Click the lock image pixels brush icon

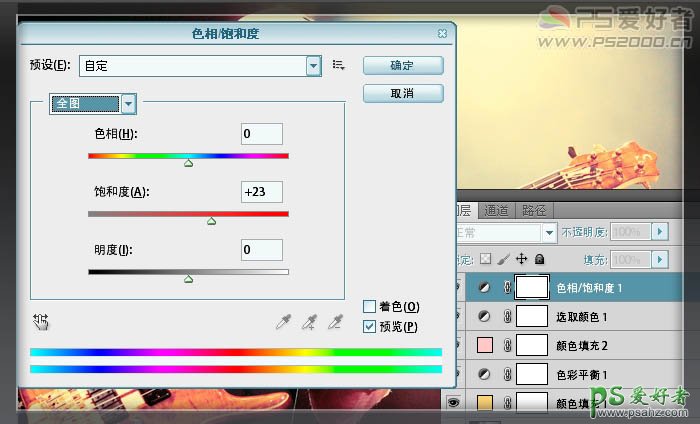[503, 259]
